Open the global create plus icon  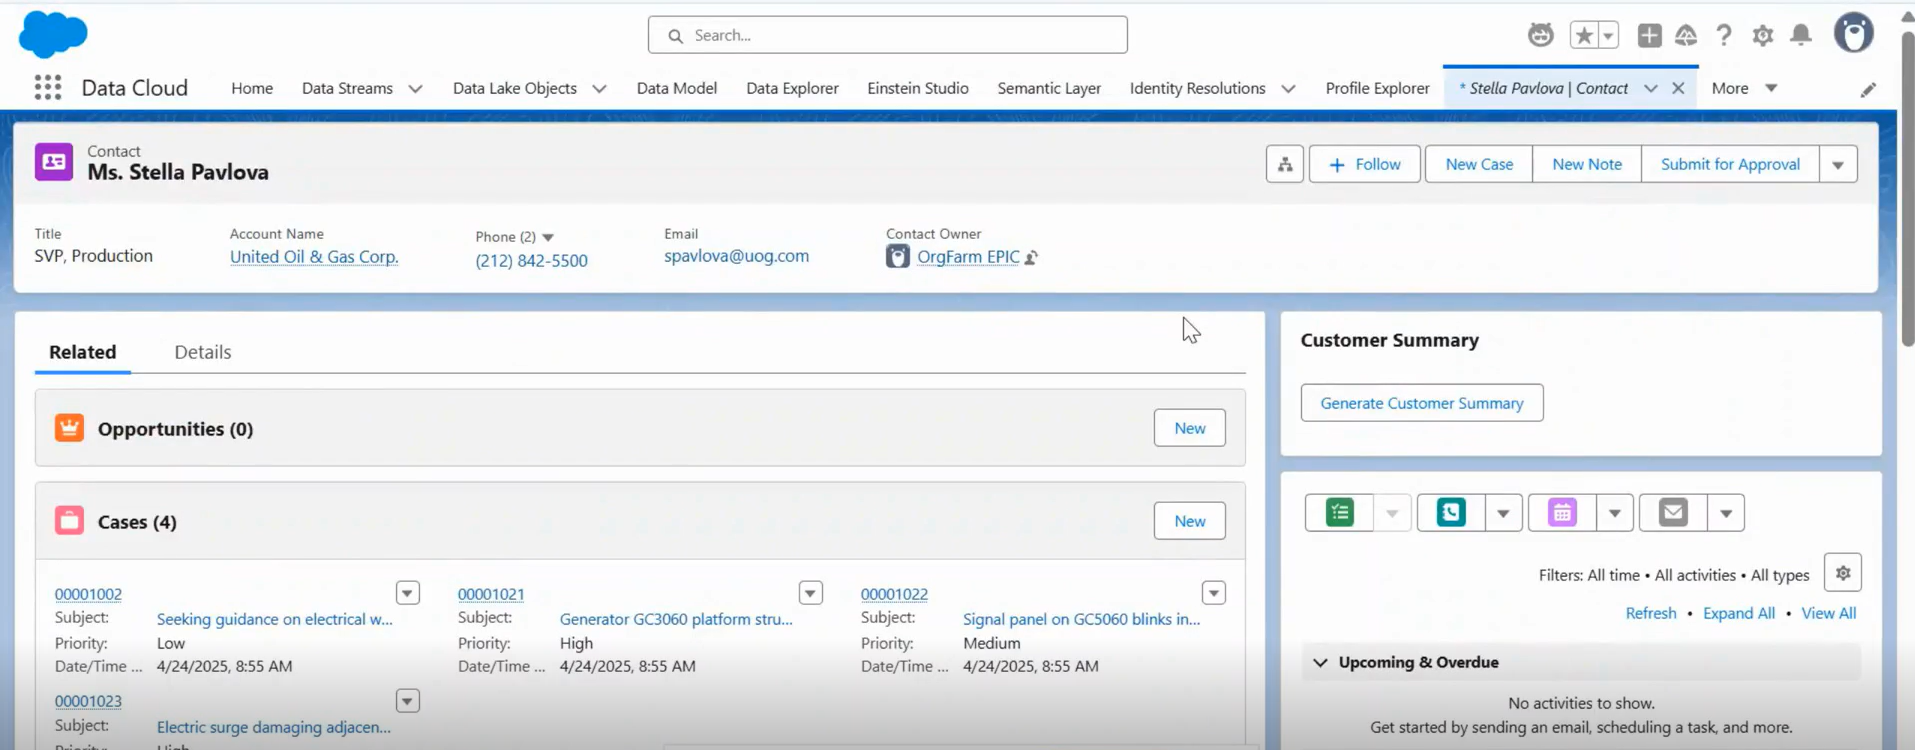[x=1649, y=35]
